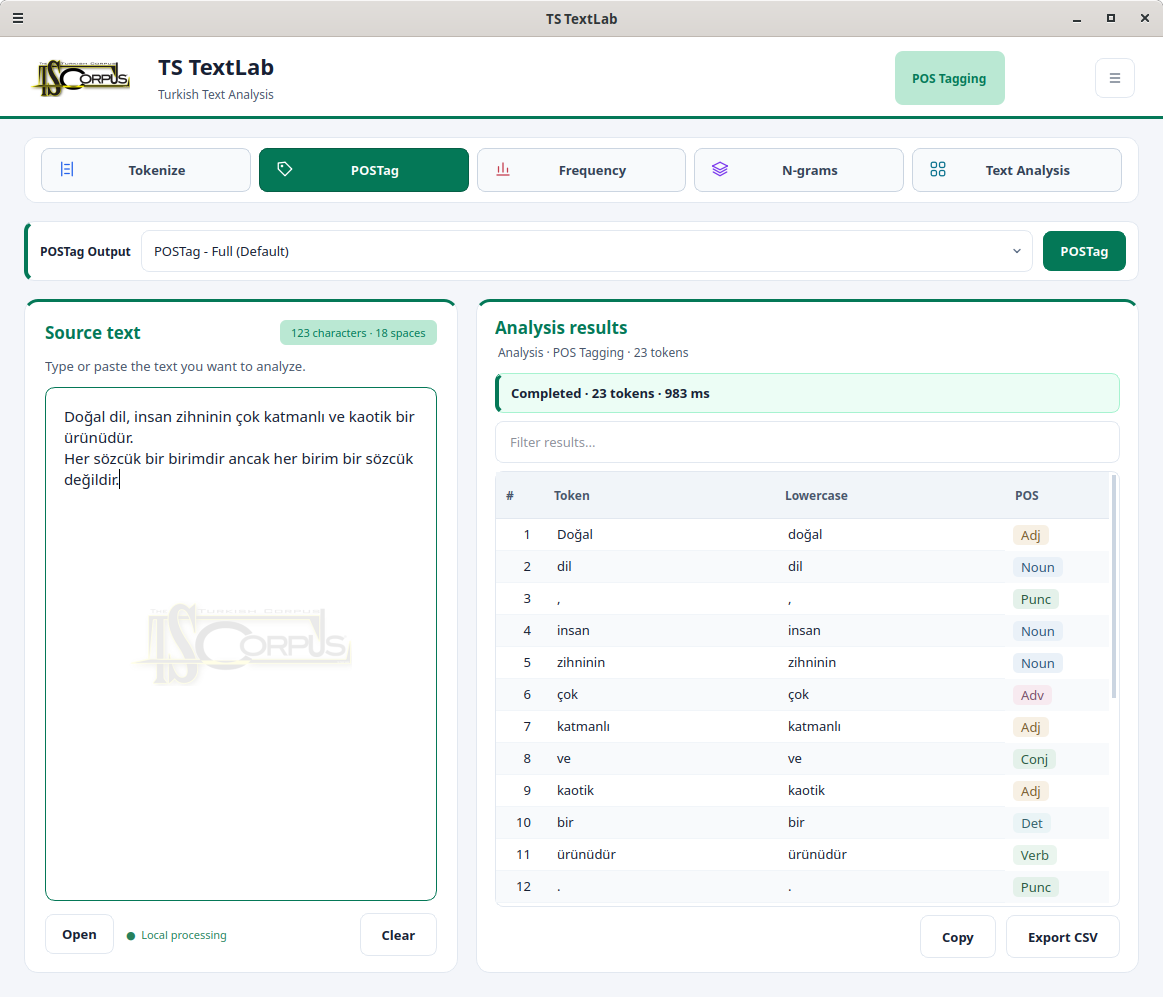Click the Noun tag for insan
The image size is (1163, 997).
1037,631
